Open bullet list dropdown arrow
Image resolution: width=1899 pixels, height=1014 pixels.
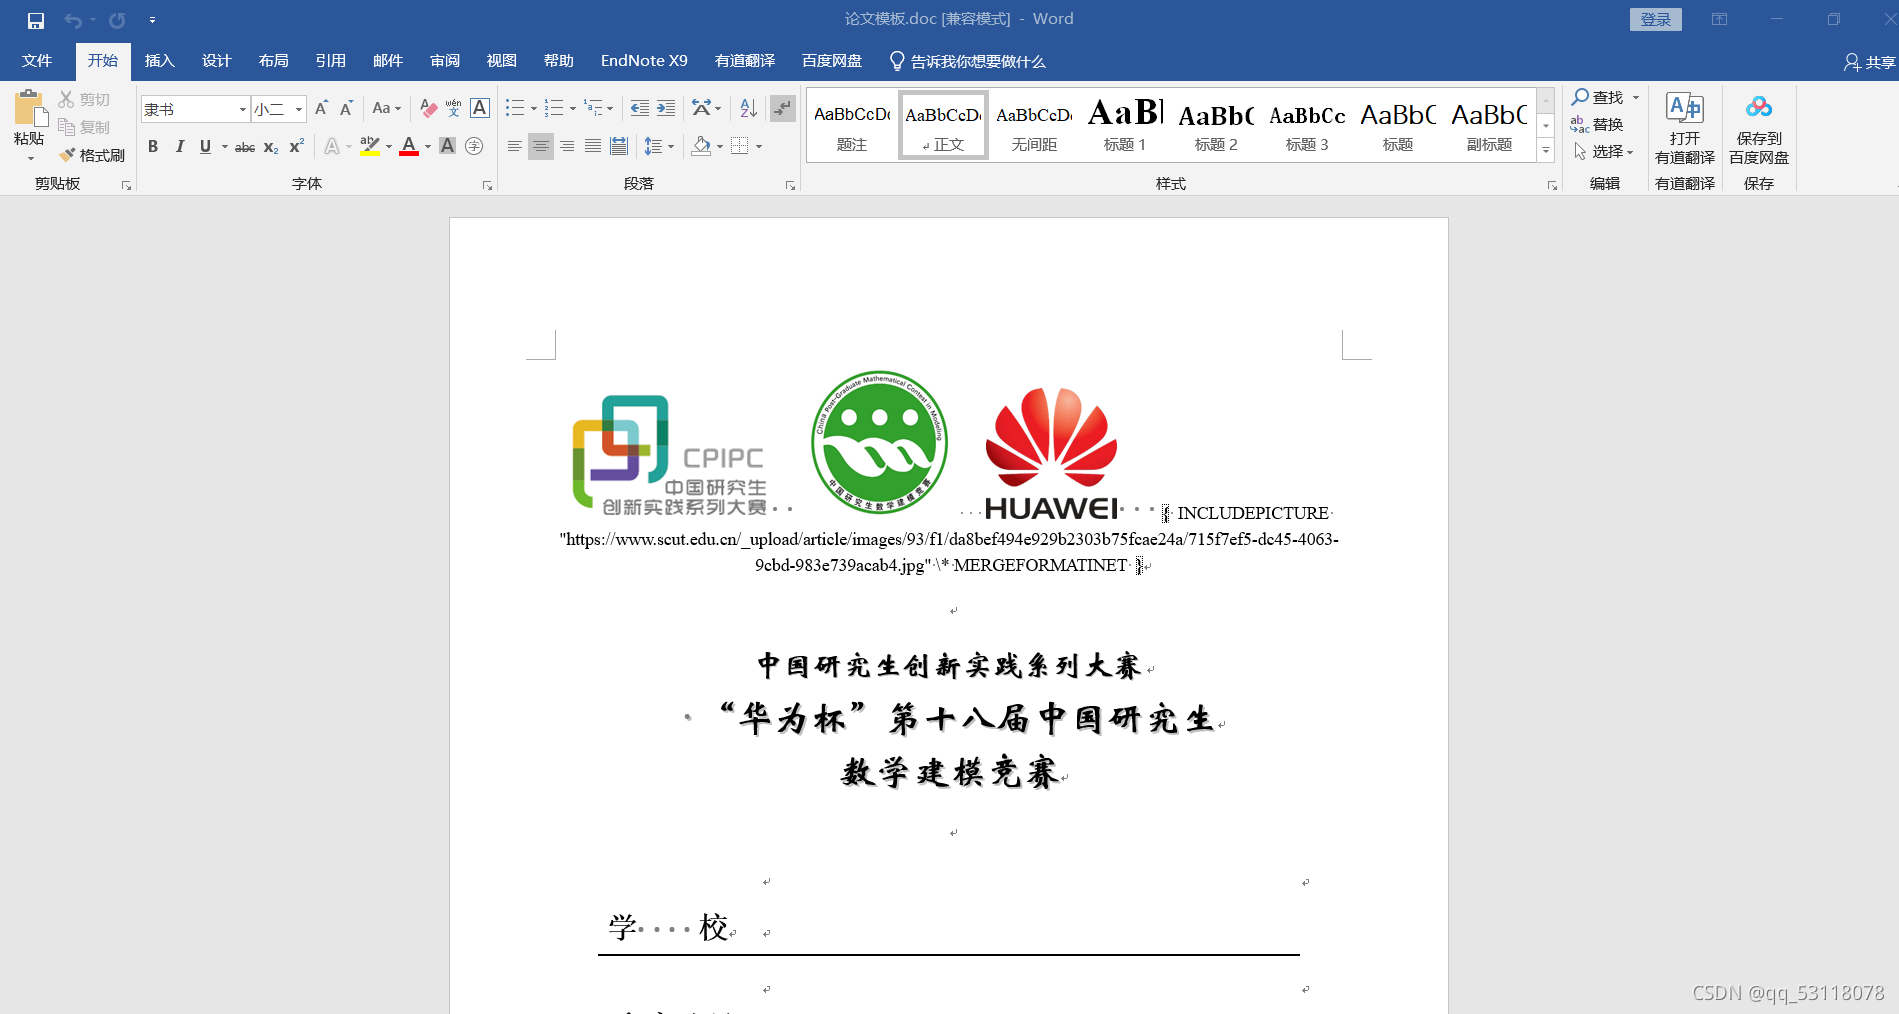tap(534, 109)
